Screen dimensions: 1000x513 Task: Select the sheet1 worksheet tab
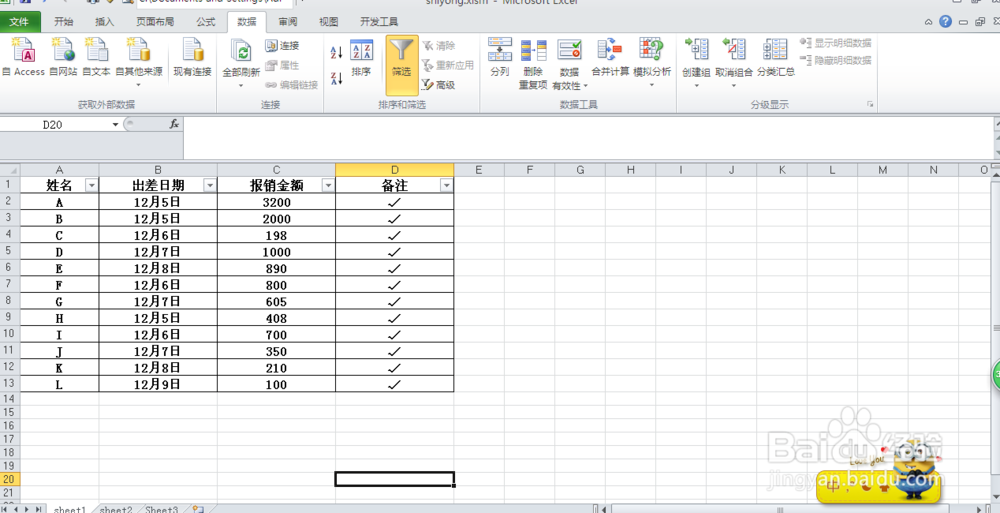point(70,509)
